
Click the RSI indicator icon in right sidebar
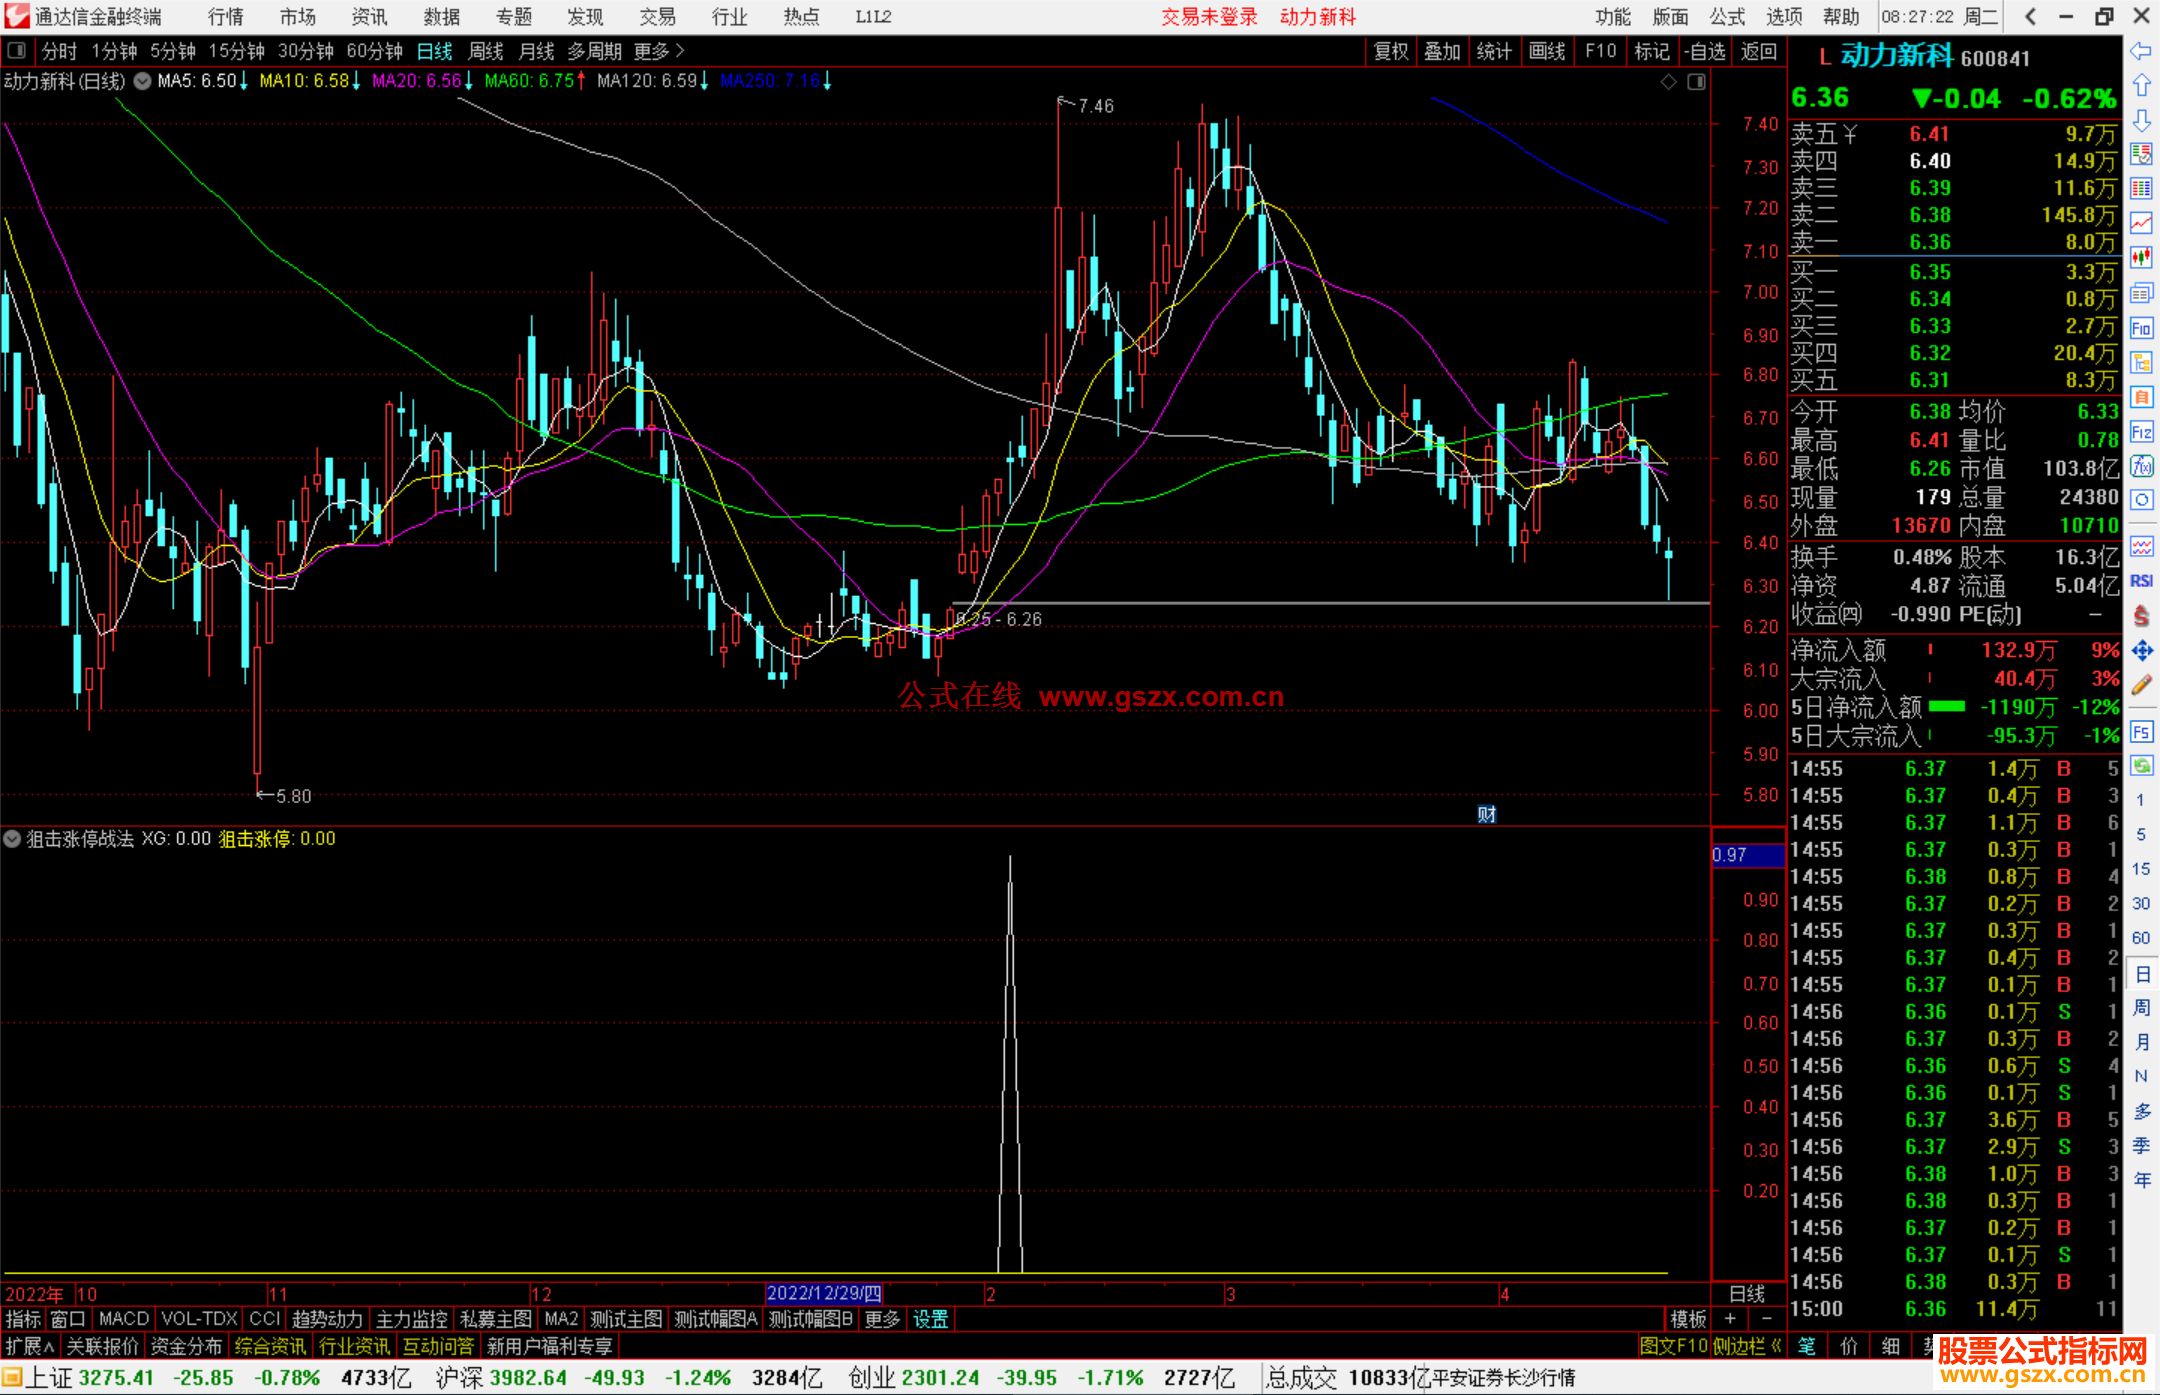point(2141,581)
